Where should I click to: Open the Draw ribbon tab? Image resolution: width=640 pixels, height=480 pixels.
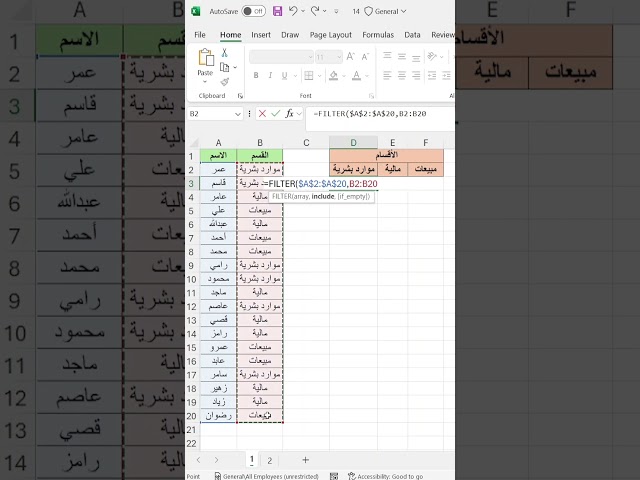(x=290, y=35)
